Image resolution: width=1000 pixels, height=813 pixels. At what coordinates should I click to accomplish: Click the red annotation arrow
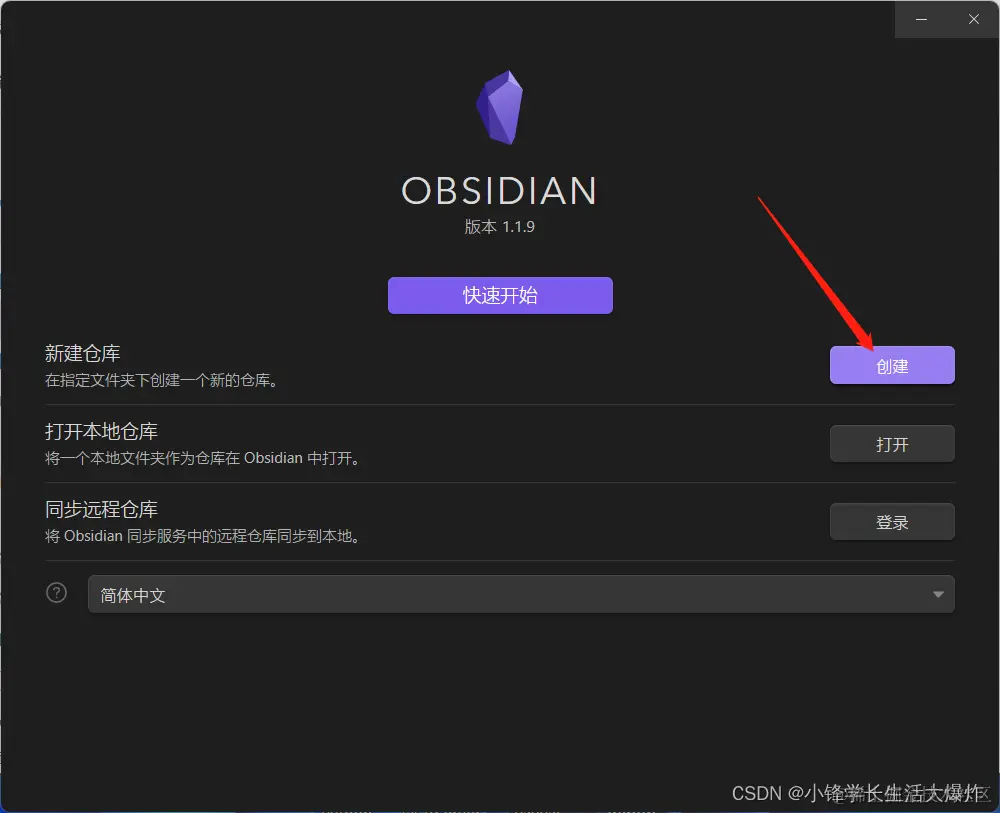point(816,274)
